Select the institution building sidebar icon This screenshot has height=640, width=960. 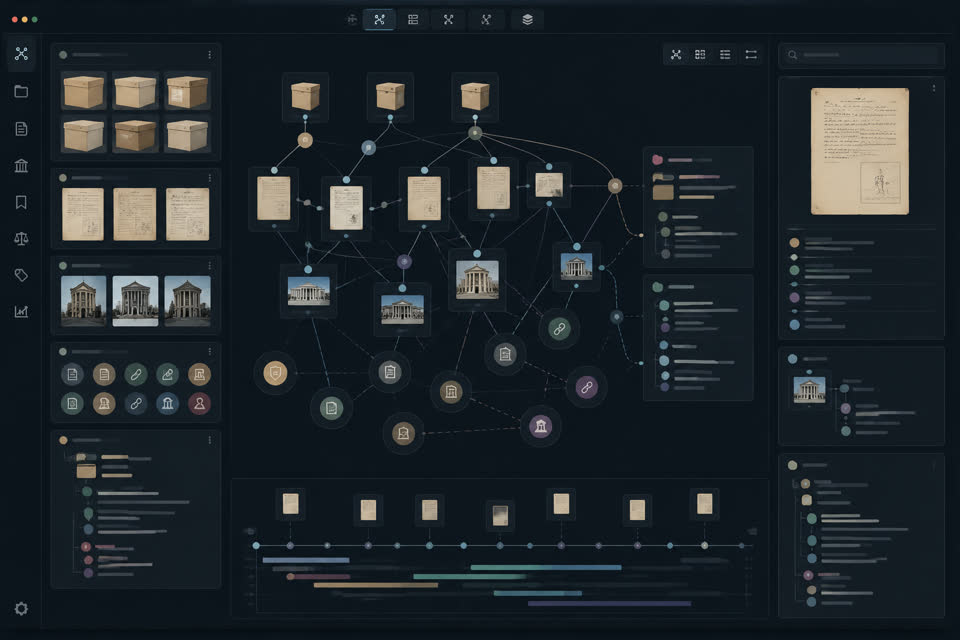click(x=21, y=165)
